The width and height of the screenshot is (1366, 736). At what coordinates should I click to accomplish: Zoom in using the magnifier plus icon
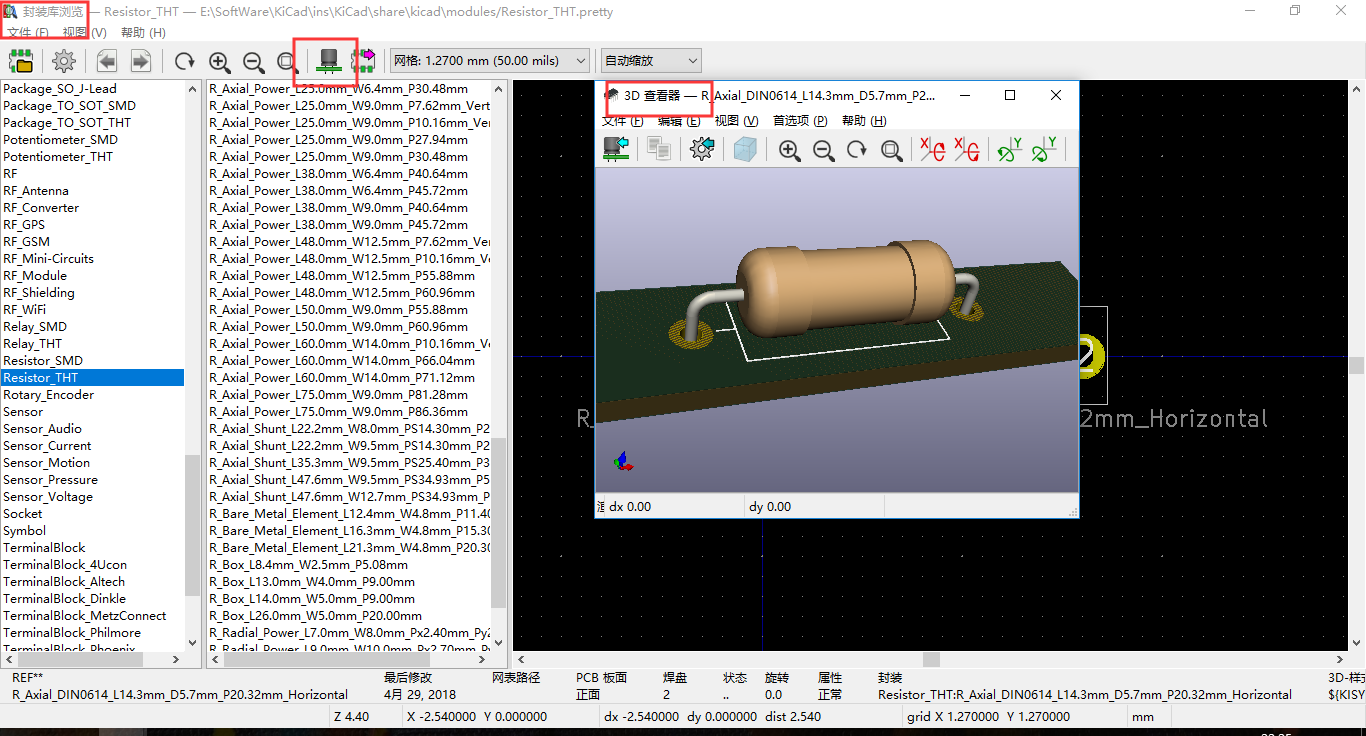[x=221, y=61]
